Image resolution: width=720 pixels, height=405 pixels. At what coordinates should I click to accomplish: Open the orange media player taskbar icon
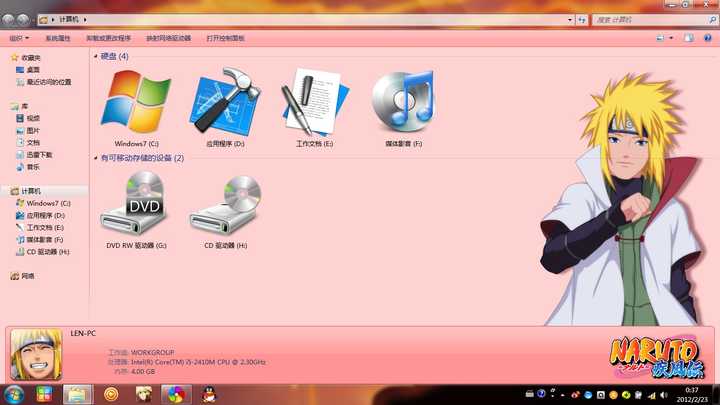pos(111,394)
